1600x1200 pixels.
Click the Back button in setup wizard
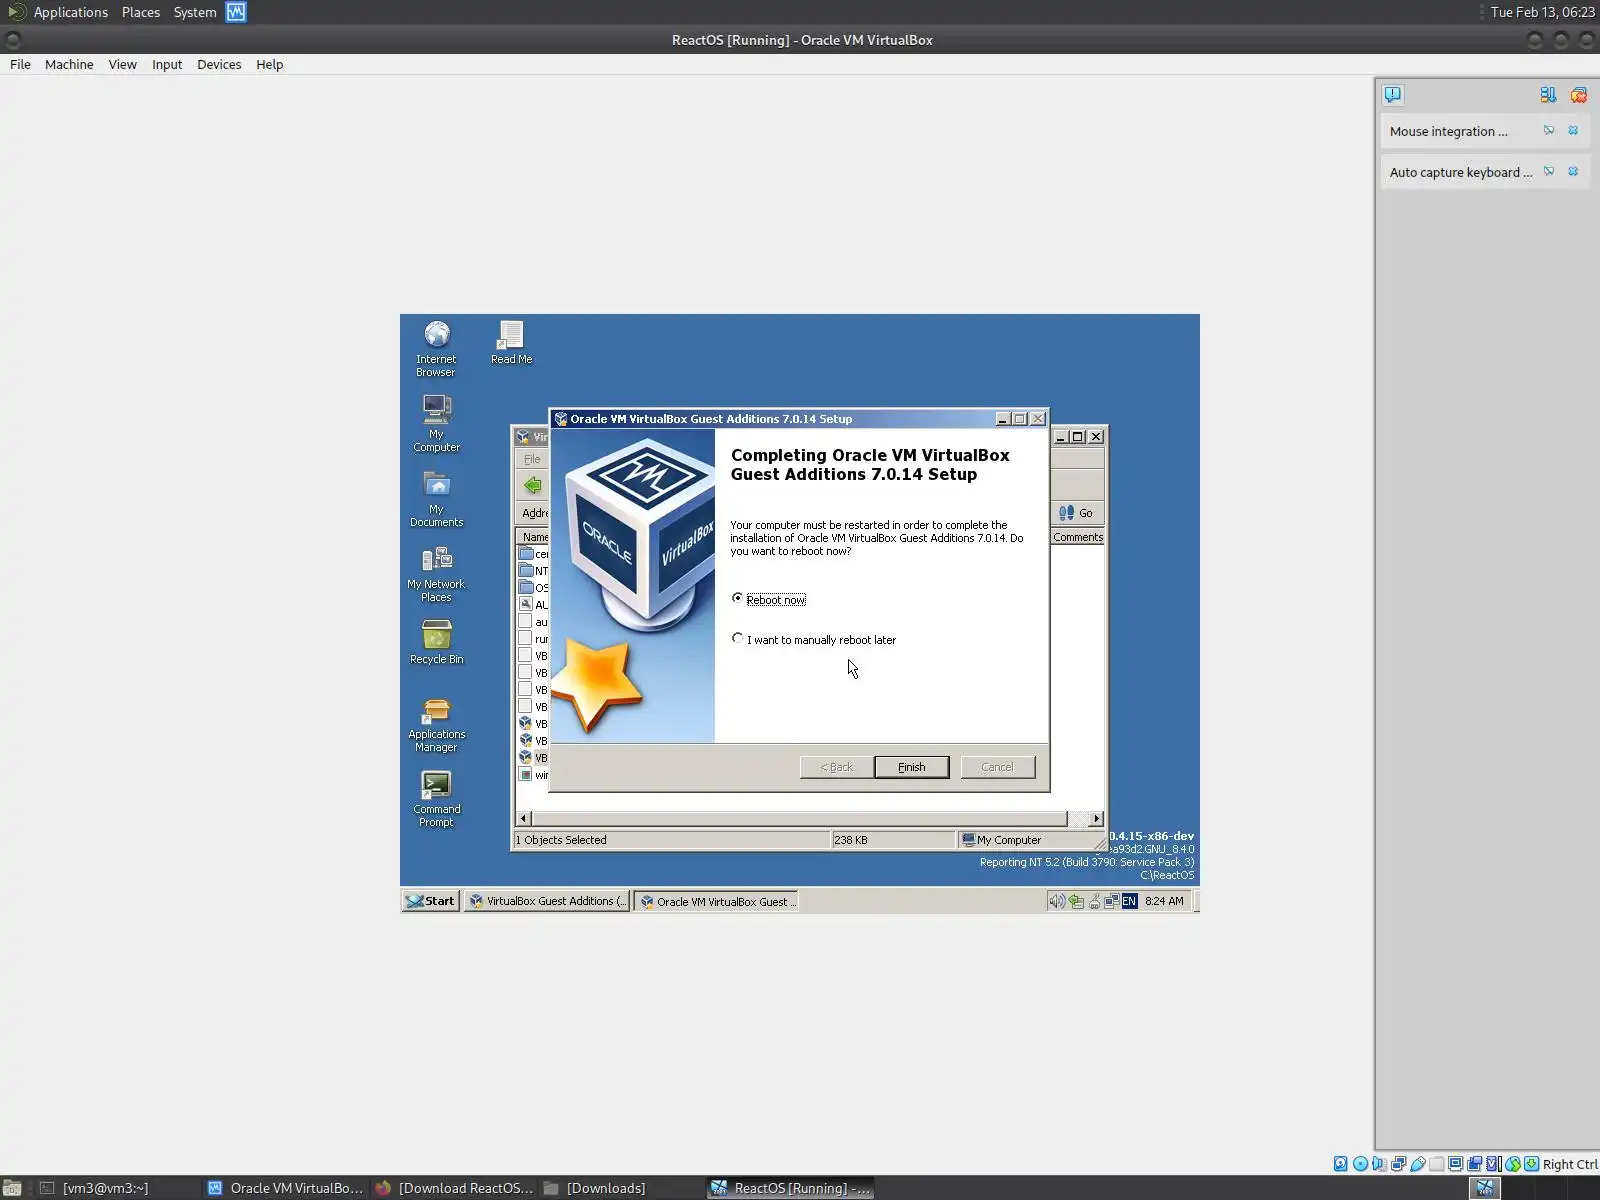coord(837,767)
